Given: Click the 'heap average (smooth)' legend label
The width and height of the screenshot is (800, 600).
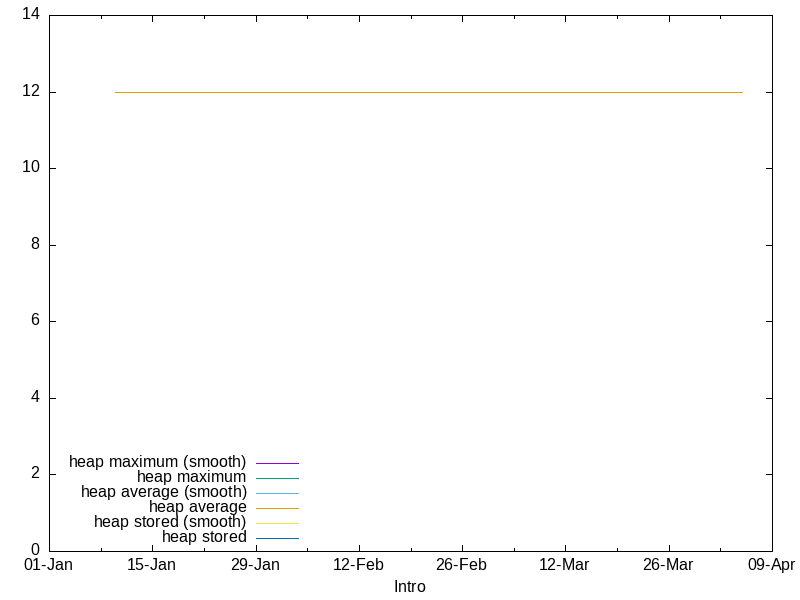Looking at the screenshot, I should click(x=163, y=492).
